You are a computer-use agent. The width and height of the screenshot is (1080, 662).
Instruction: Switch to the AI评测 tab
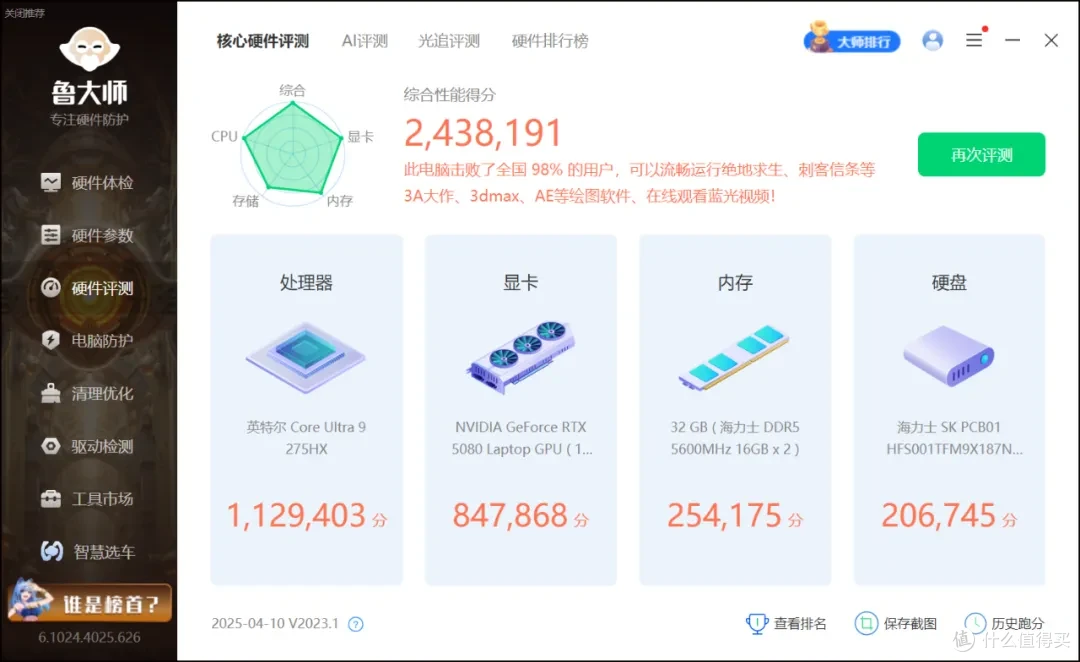(x=364, y=41)
